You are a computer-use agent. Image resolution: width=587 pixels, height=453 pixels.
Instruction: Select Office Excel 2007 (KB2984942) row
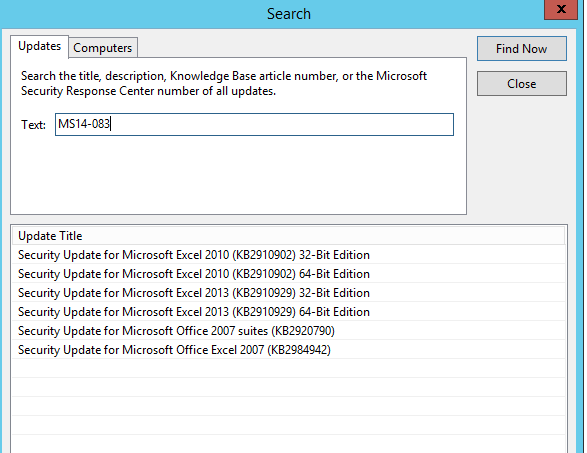pos(288,350)
